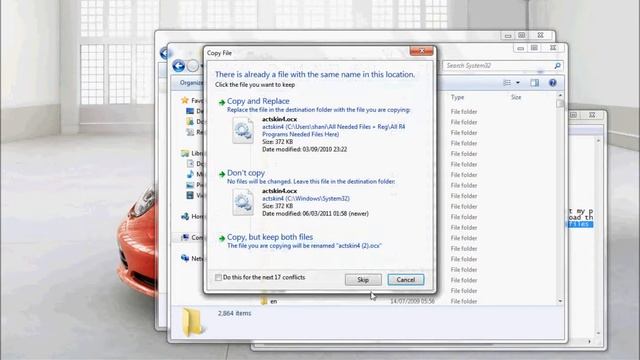Click the Forward arrow in the System32 window

pyautogui.click(x=193, y=66)
